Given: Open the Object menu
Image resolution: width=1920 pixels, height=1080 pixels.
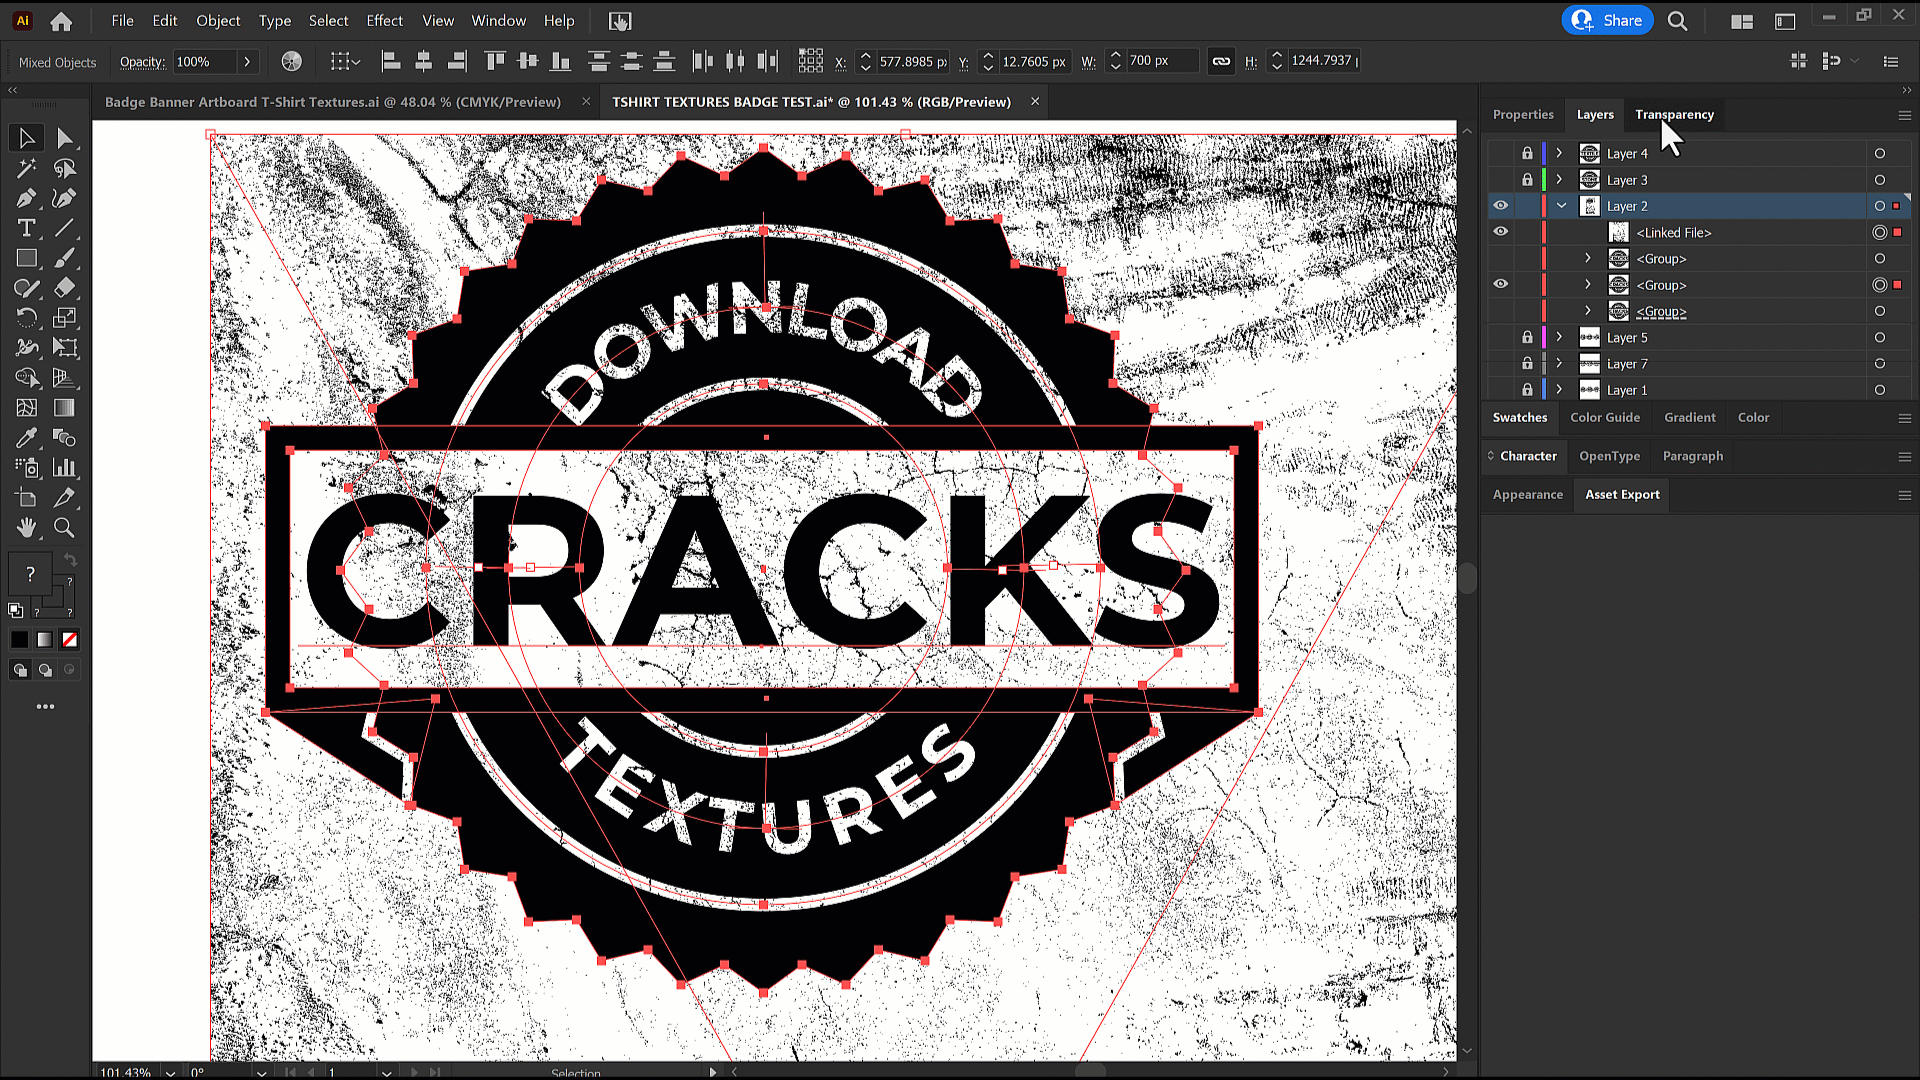Looking at the screenshot, I should pyautogui.click(x=218, y=20).
